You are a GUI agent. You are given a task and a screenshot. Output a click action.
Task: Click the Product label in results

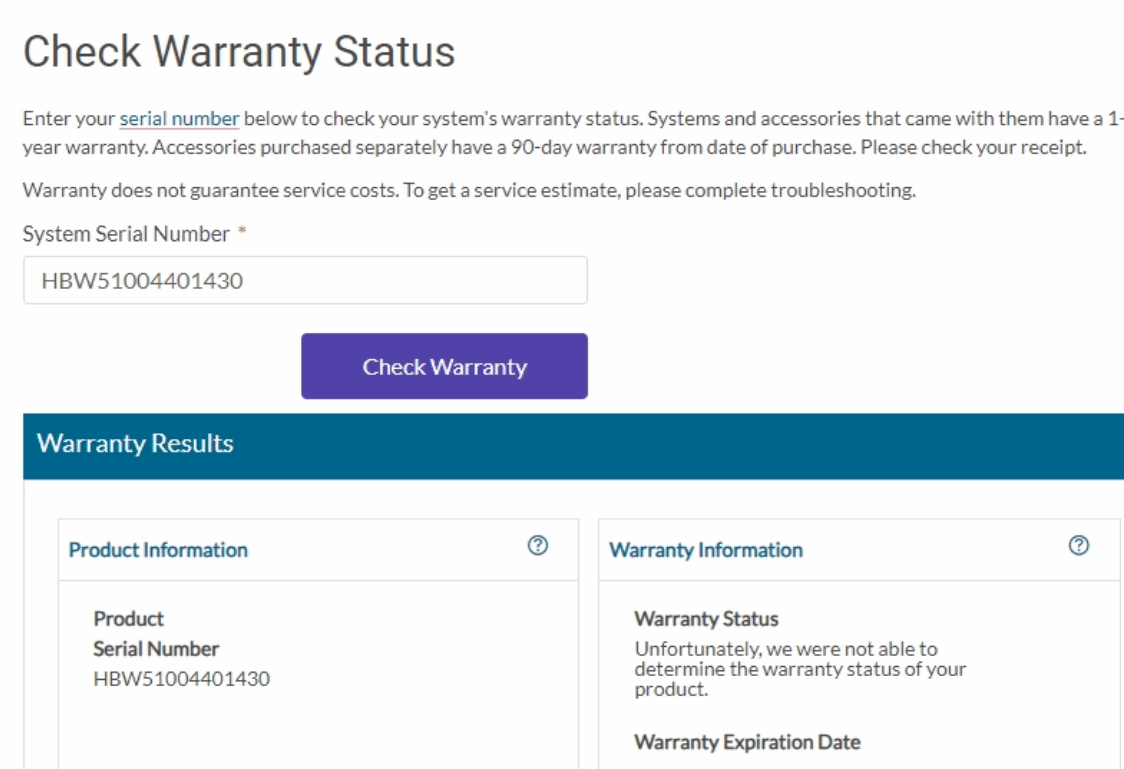pos(128,618)
